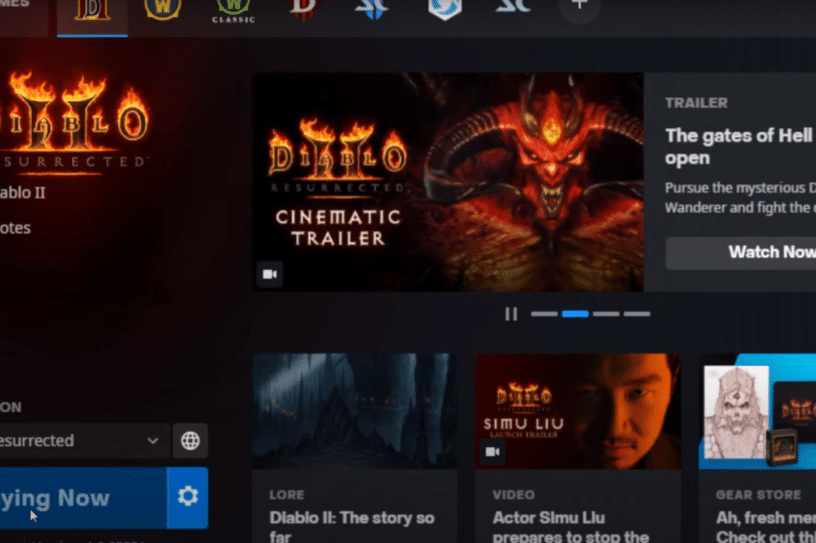Open the game settings gear button
The height and width of the screenshot is (543, 816).
click(x=188, y=497)
